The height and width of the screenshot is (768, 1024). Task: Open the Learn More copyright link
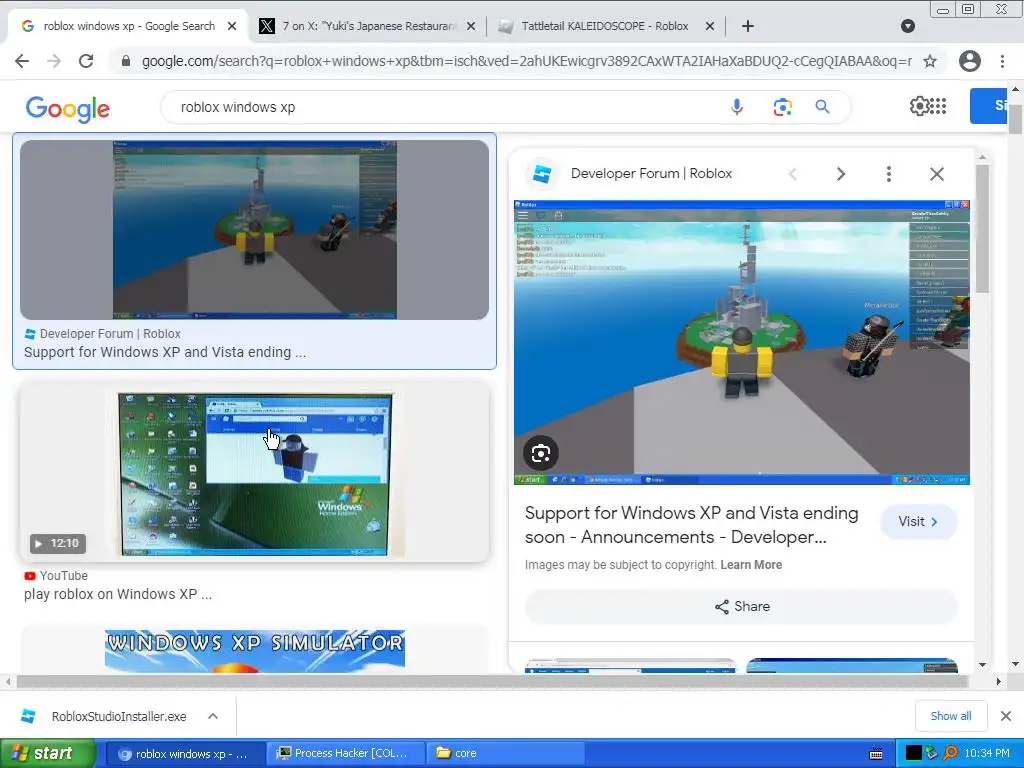[751, 565]
